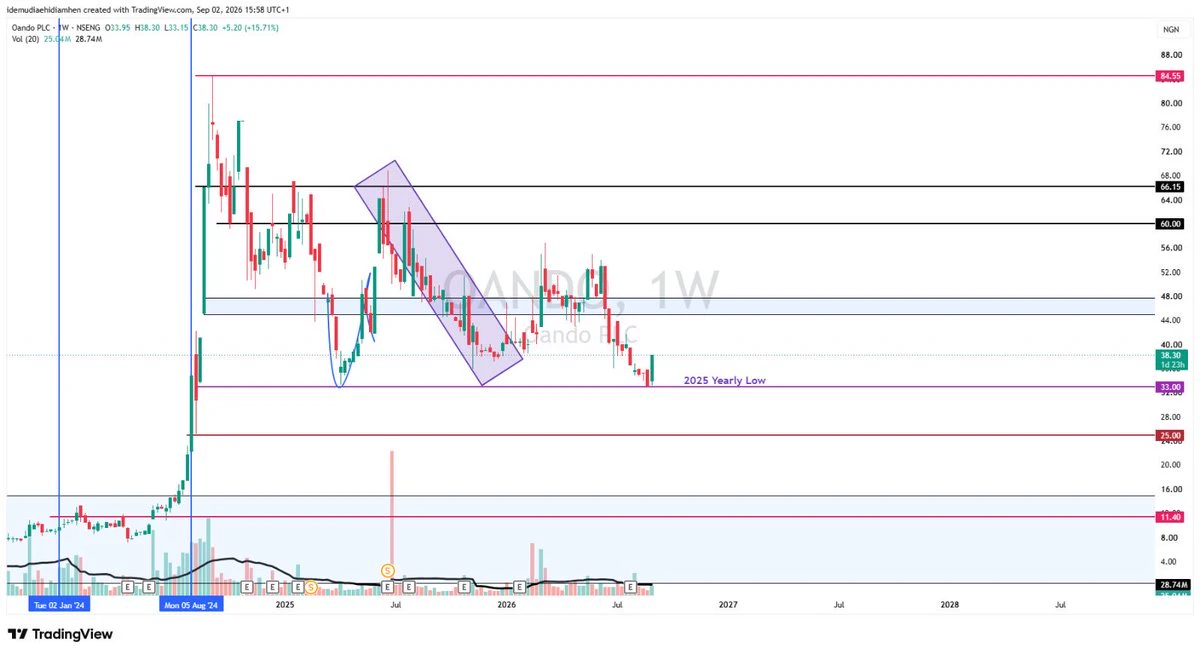Image resolution: width=1200 pixels, height=654 pixels.
Task: Click the 72.00 price axis value
Action: [1170, 151]
